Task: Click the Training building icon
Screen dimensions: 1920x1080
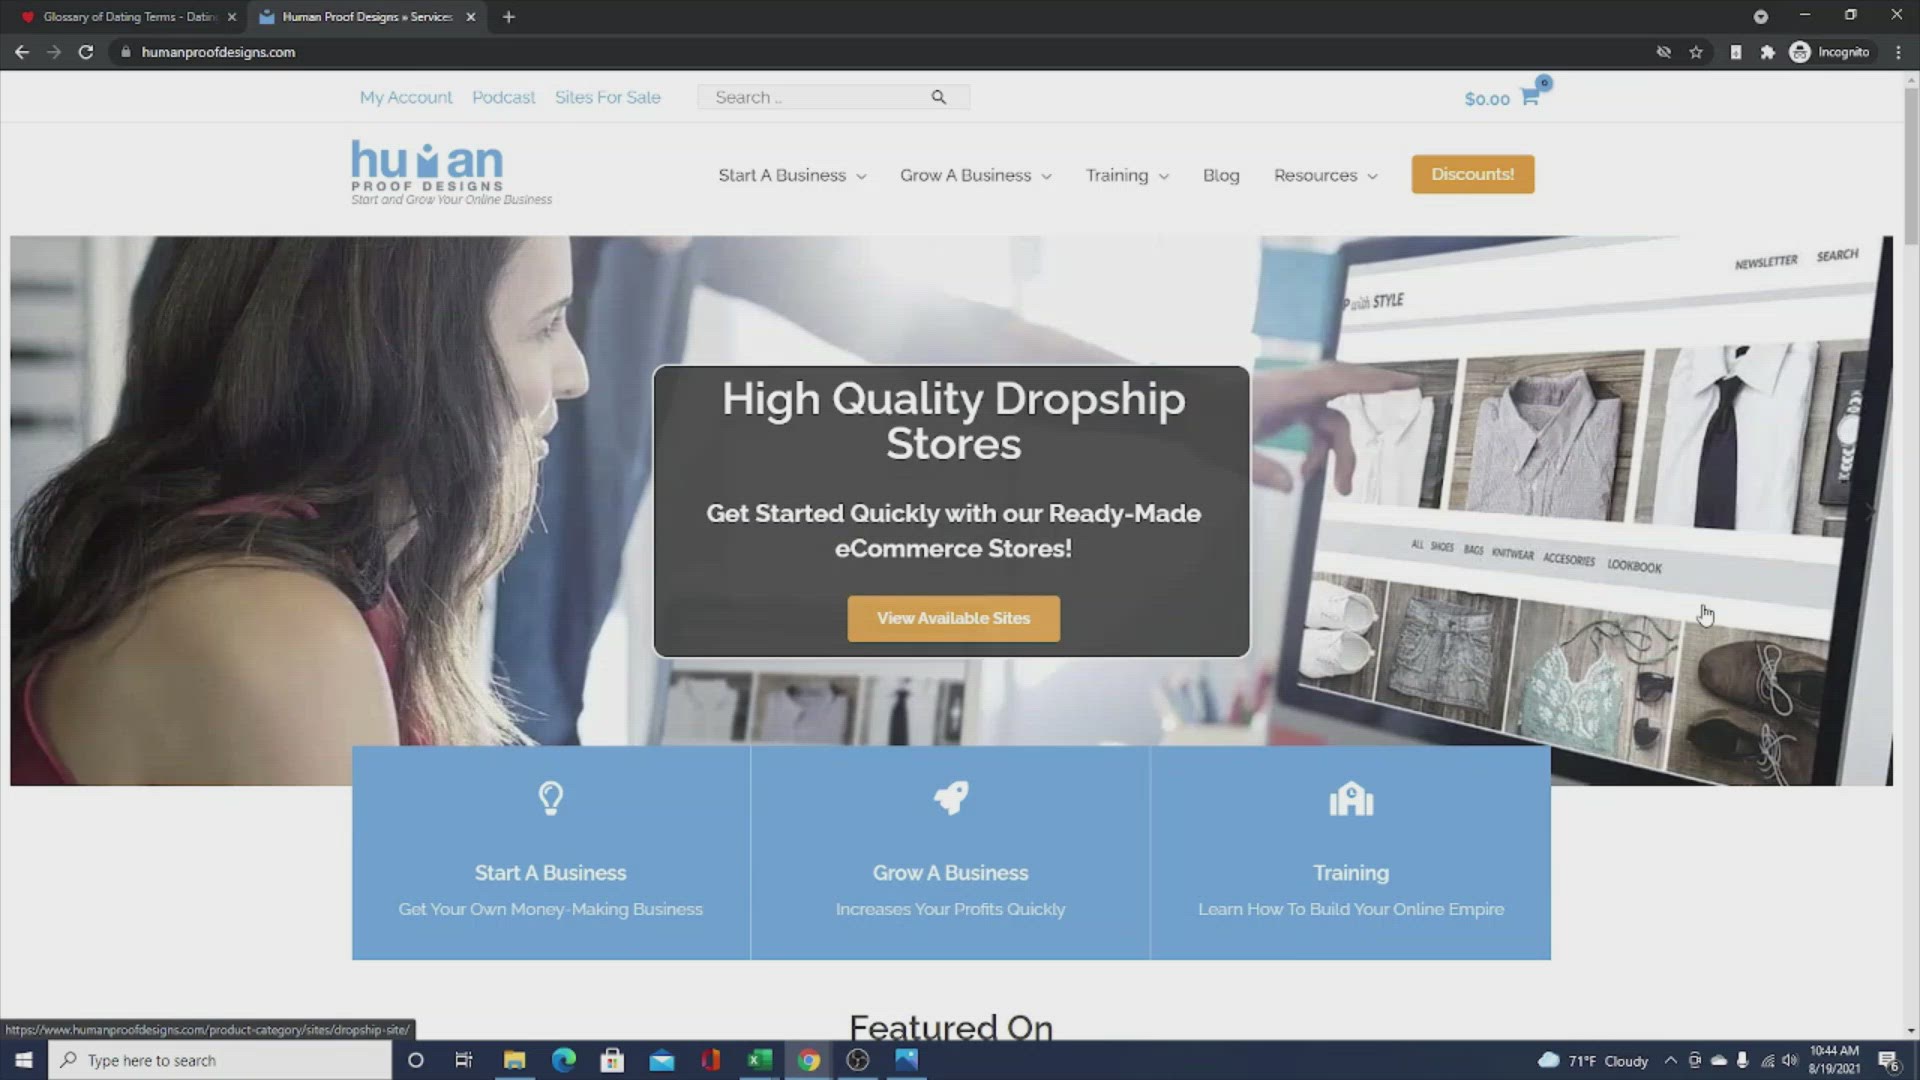Action: coord(1352,798)
